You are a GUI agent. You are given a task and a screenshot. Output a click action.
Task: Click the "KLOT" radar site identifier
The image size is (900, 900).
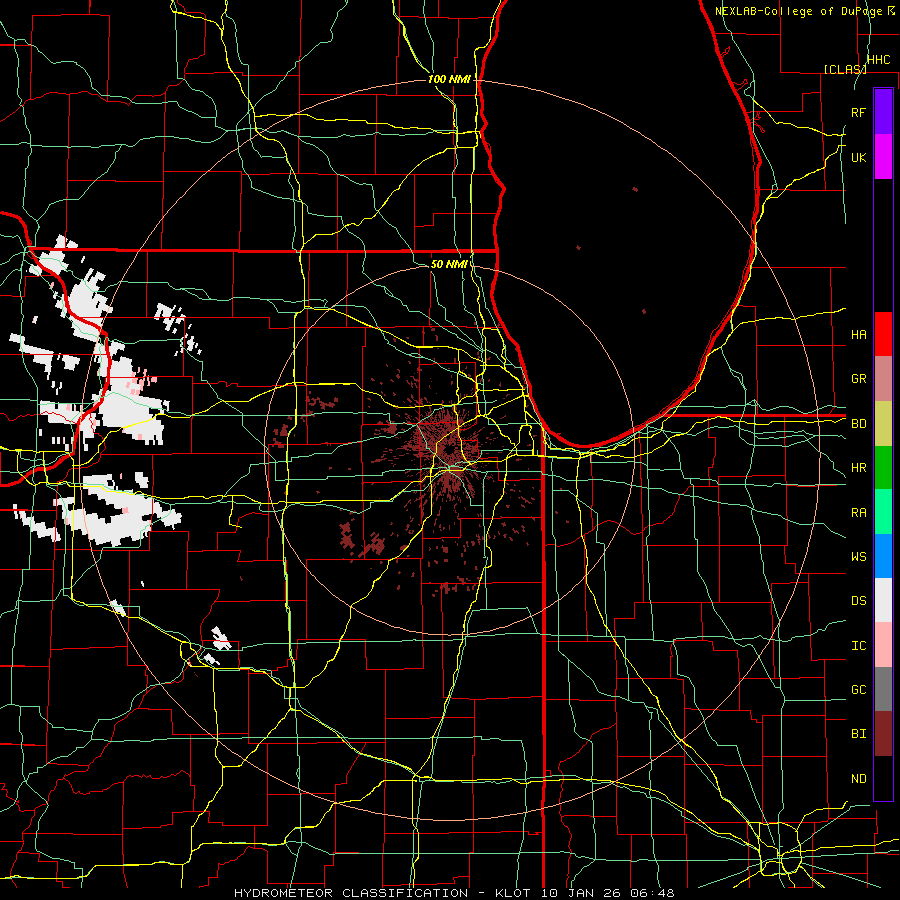point(513,893)
